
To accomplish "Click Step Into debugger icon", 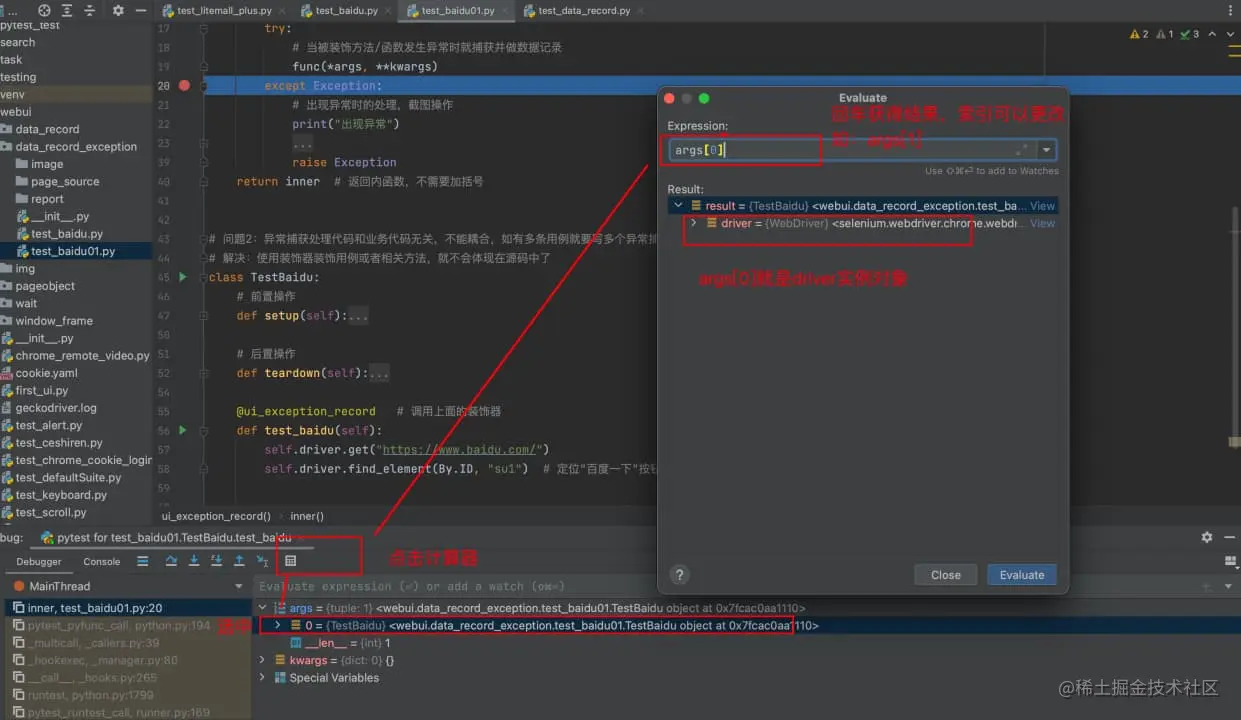I will pyautogui.click(x=194, y=561).
